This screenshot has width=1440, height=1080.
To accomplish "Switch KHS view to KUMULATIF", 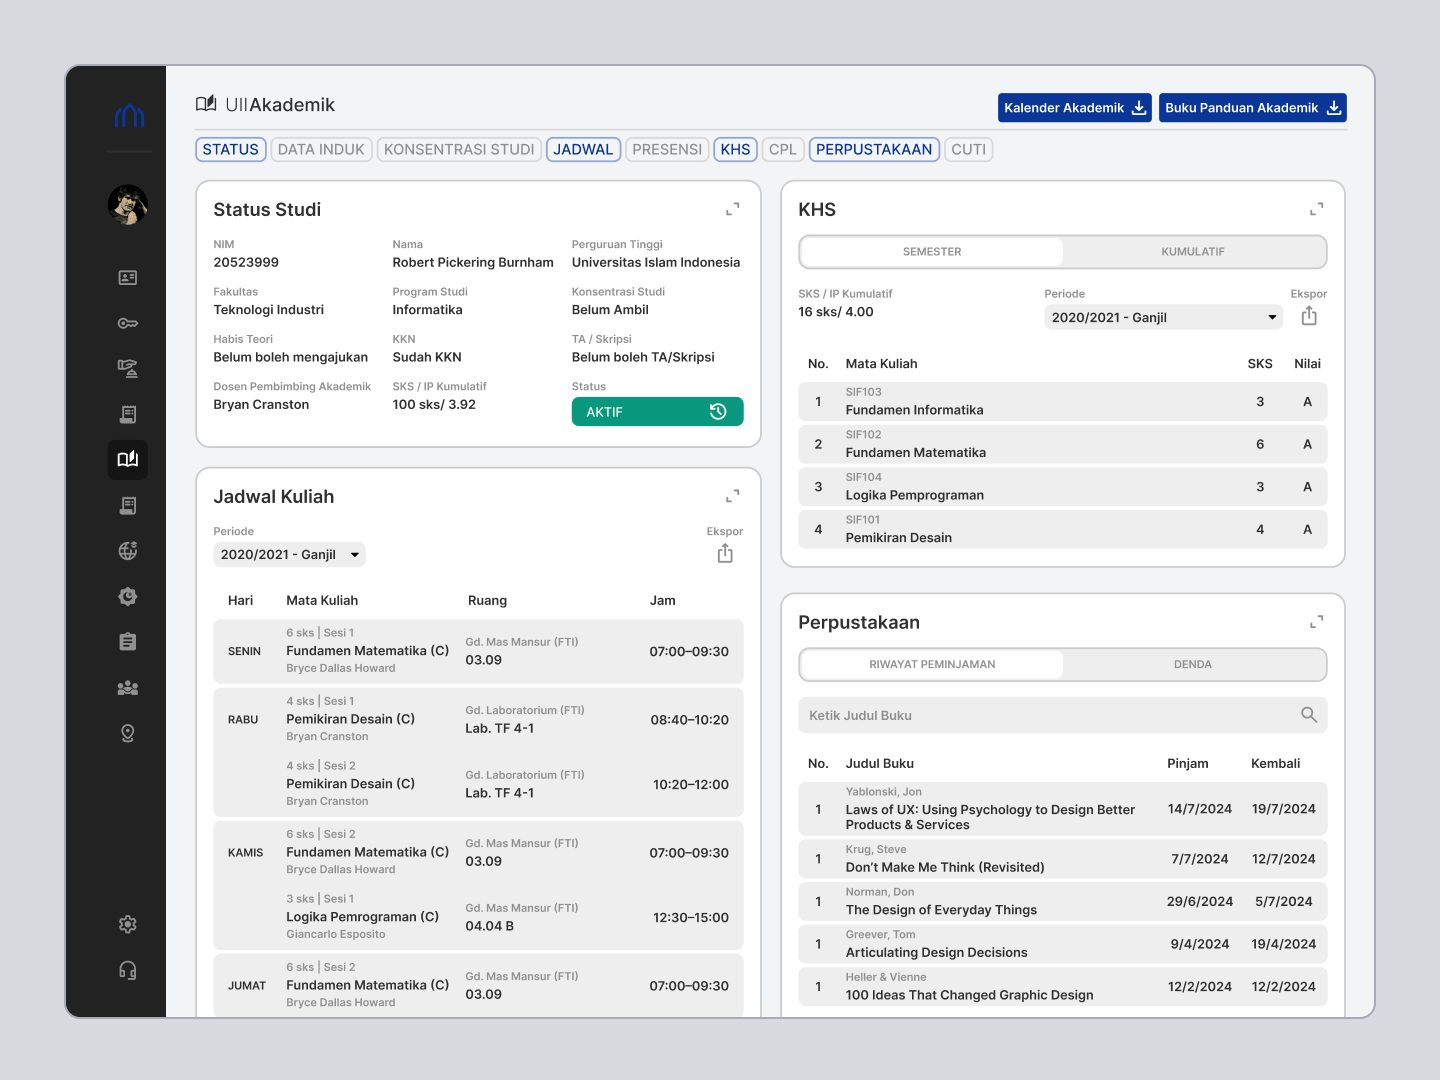I will pyautogui.click(x=1194, y=251).
